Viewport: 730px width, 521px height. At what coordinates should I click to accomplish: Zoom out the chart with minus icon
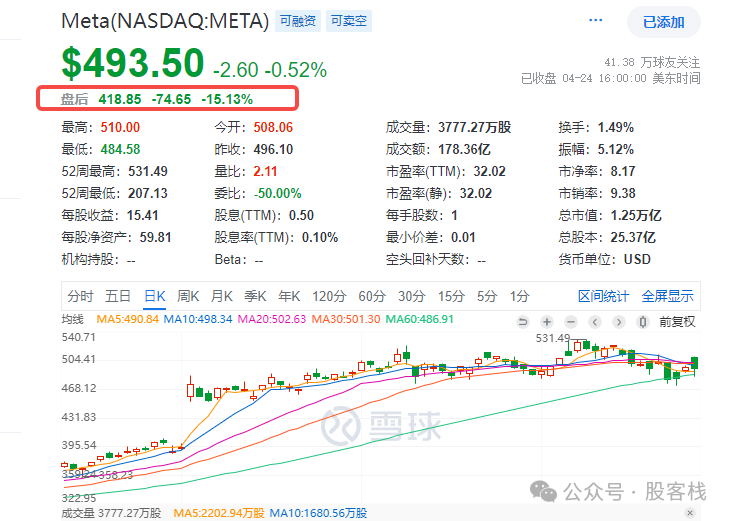click(571, 322)
